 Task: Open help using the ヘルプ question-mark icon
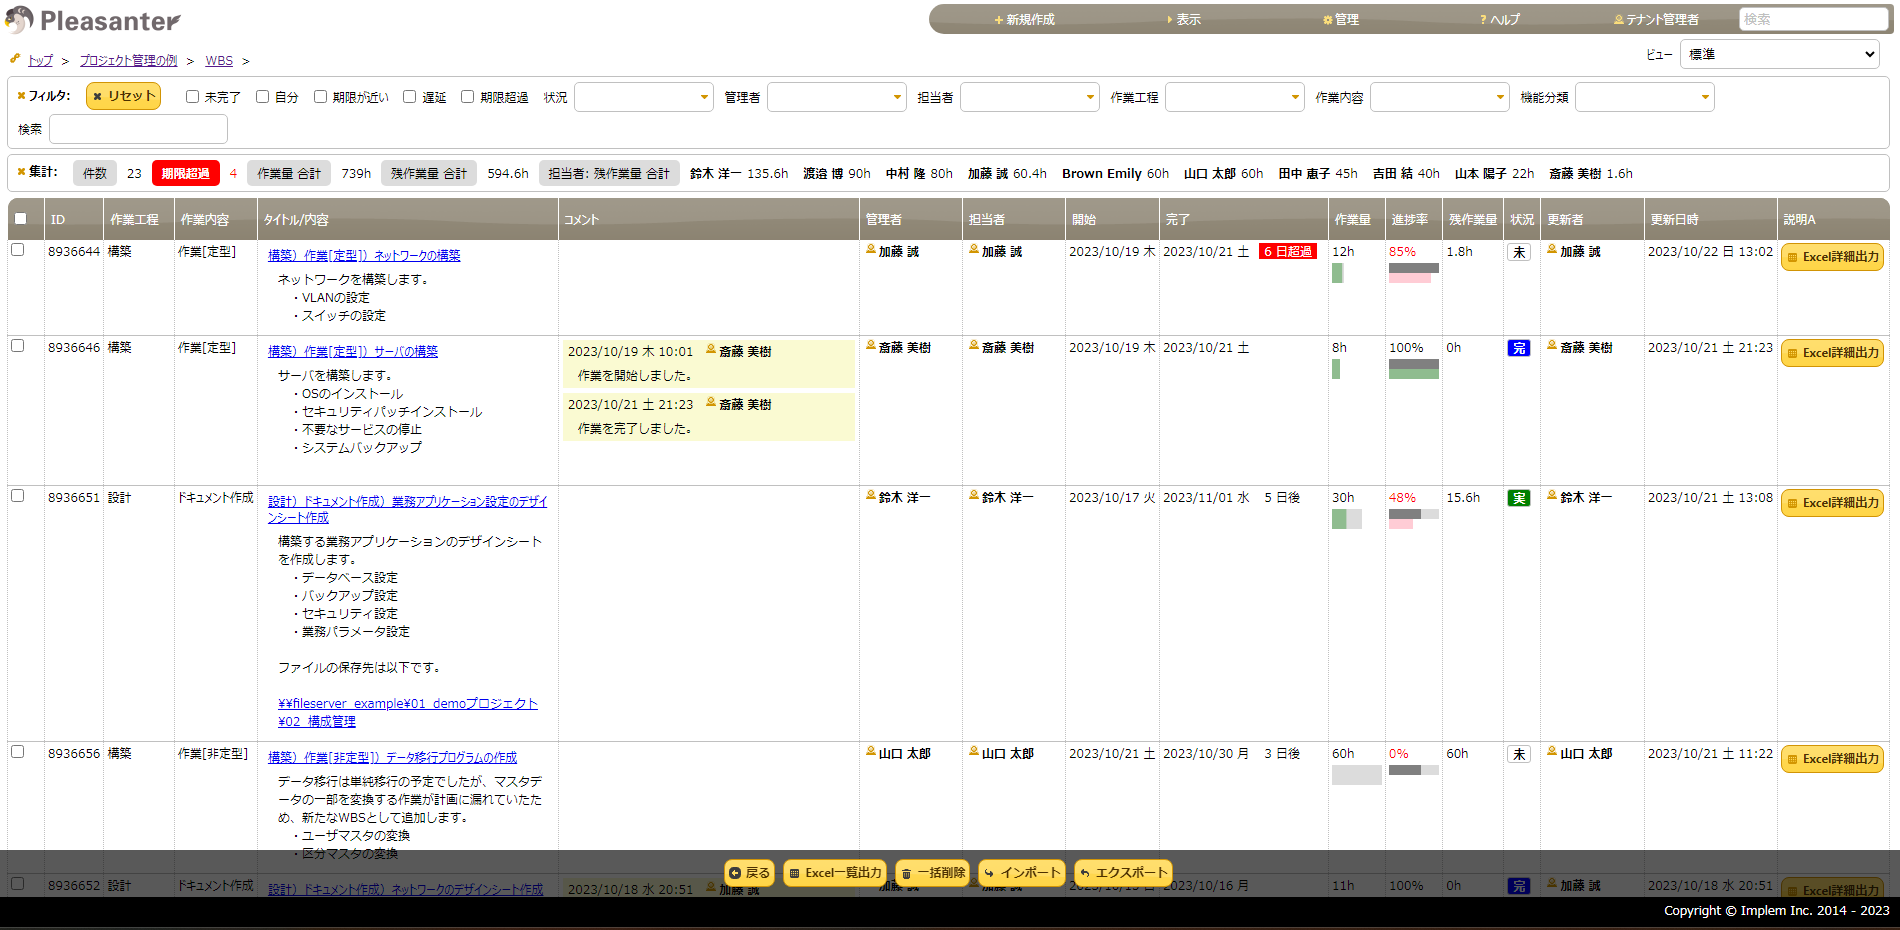tap(1481, 19)
